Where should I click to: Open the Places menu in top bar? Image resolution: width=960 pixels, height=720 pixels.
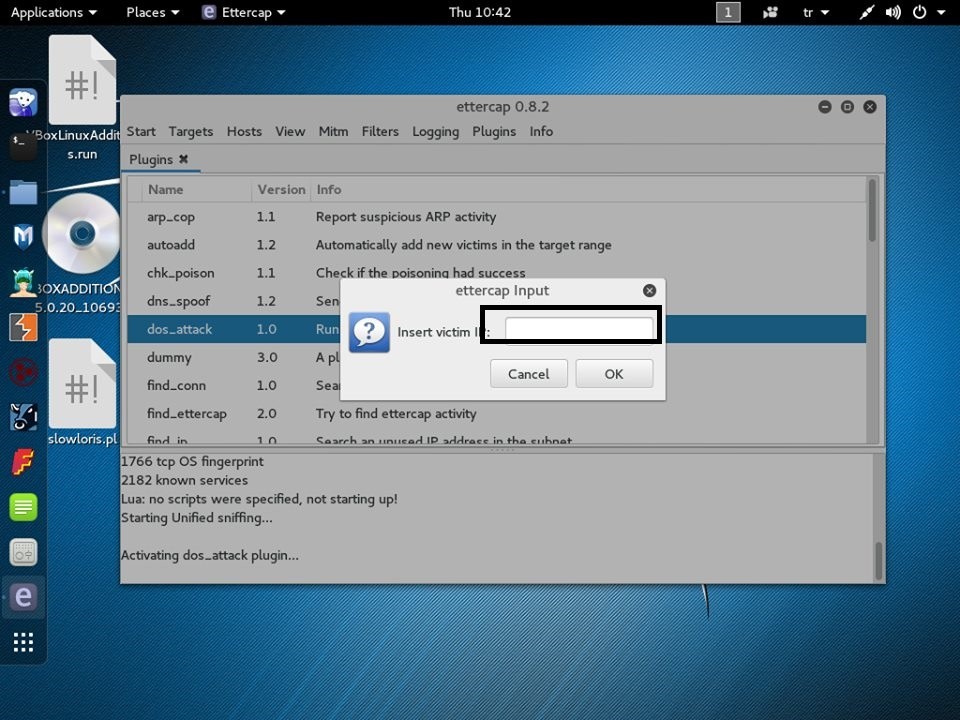click(152, 12)
